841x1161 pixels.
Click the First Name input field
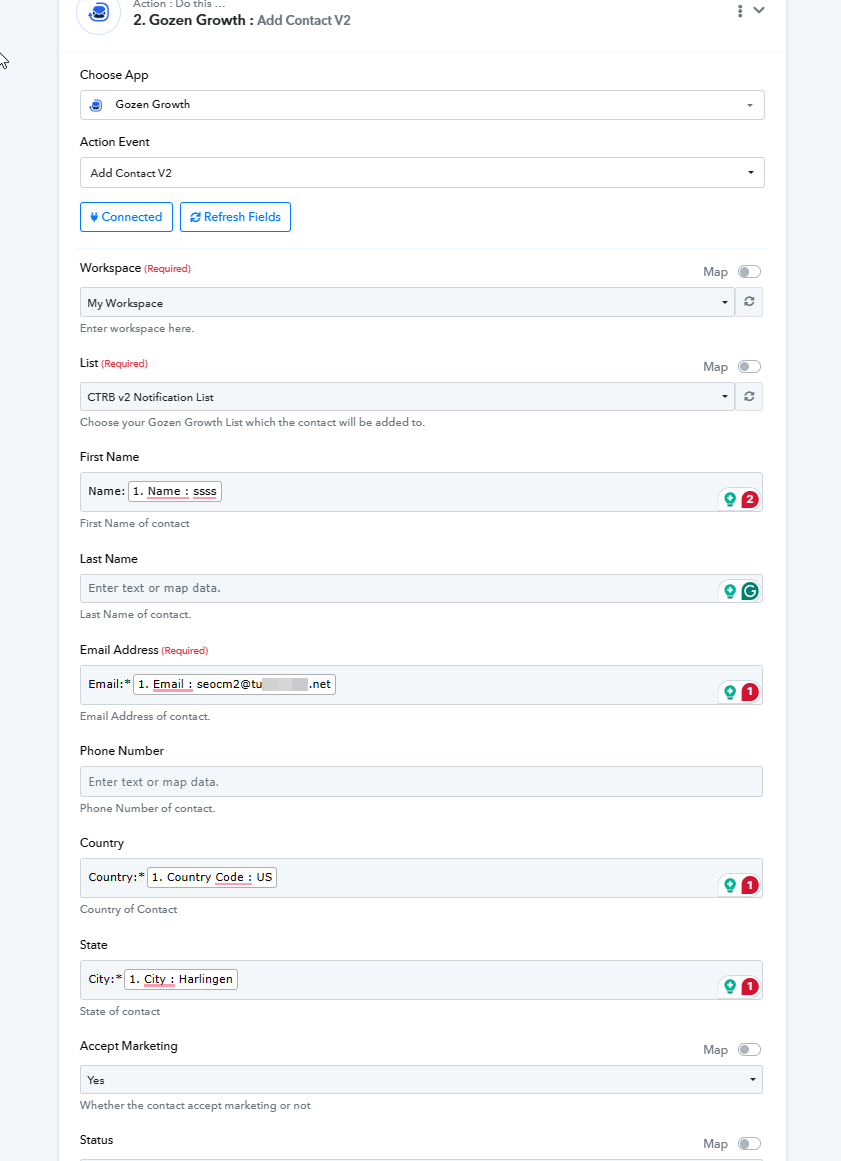(421, 492)
